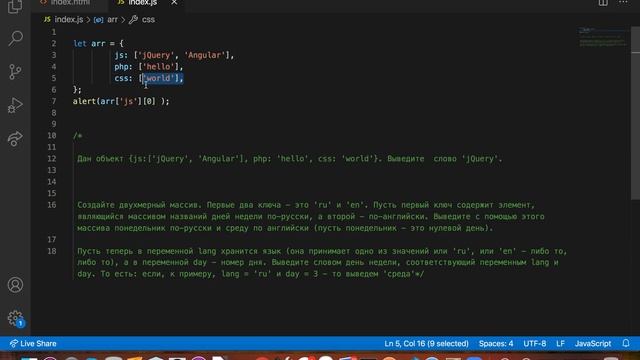This screenshot has width=640, height=360.
Task: Click the Live Share status bar button
Action: [33, 343]
